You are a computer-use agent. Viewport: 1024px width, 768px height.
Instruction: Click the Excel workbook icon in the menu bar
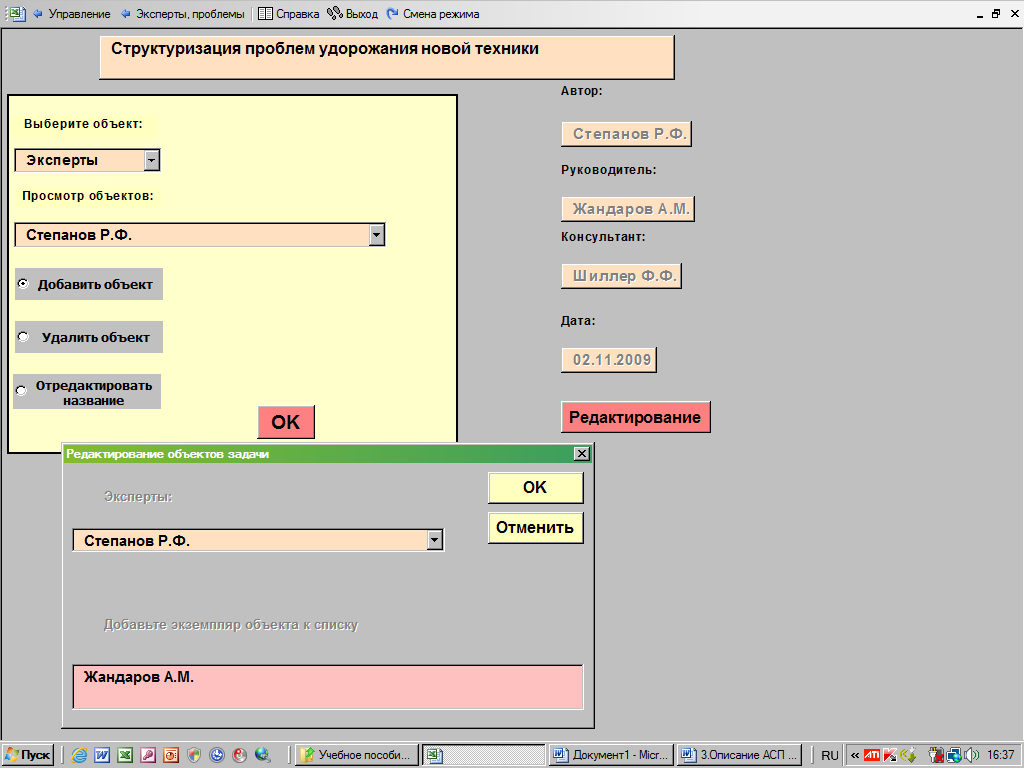[16, 13]
